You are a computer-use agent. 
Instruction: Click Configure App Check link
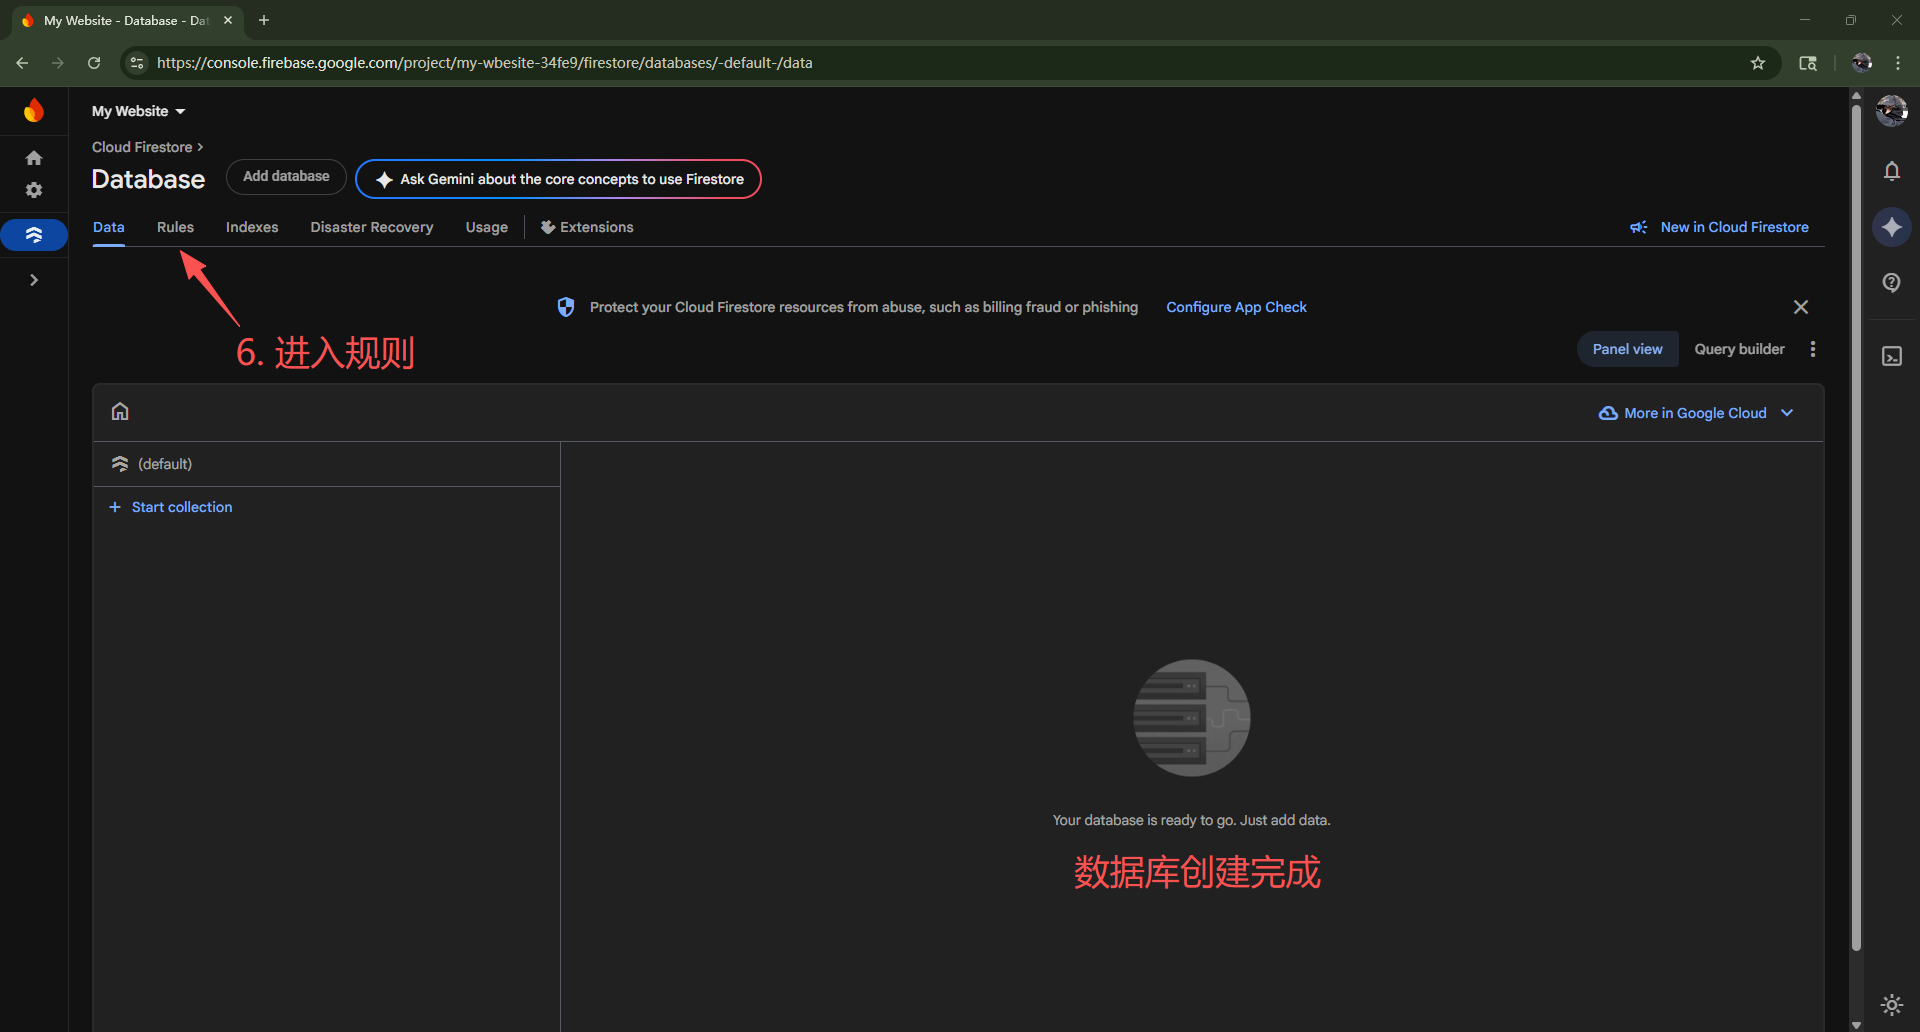coord(1236,307)
